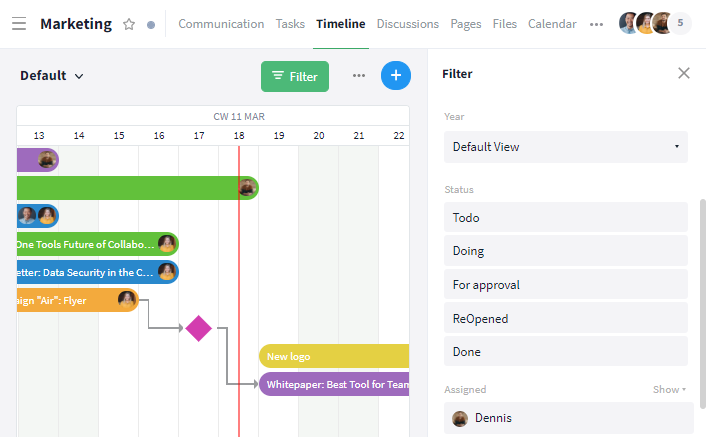Open timeline options three-dot menu
This screenshot has height=437, width=707.
pos(359,76)
